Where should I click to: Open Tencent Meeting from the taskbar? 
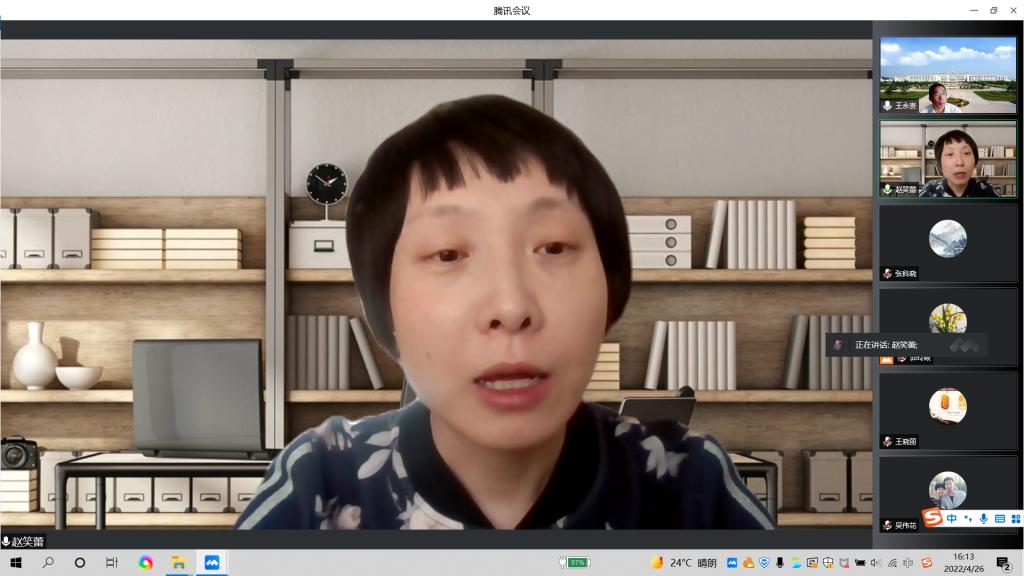(x=211, y=562)
